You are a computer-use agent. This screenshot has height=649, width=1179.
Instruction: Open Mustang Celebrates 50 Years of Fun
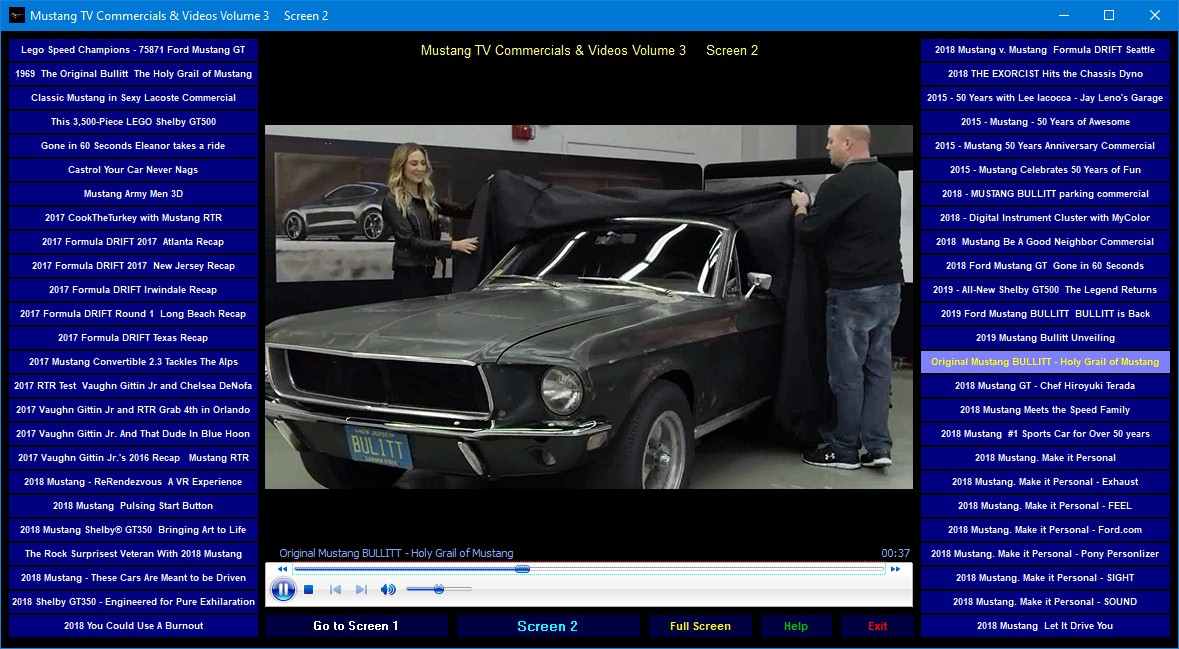click(x=1045, y=170)
